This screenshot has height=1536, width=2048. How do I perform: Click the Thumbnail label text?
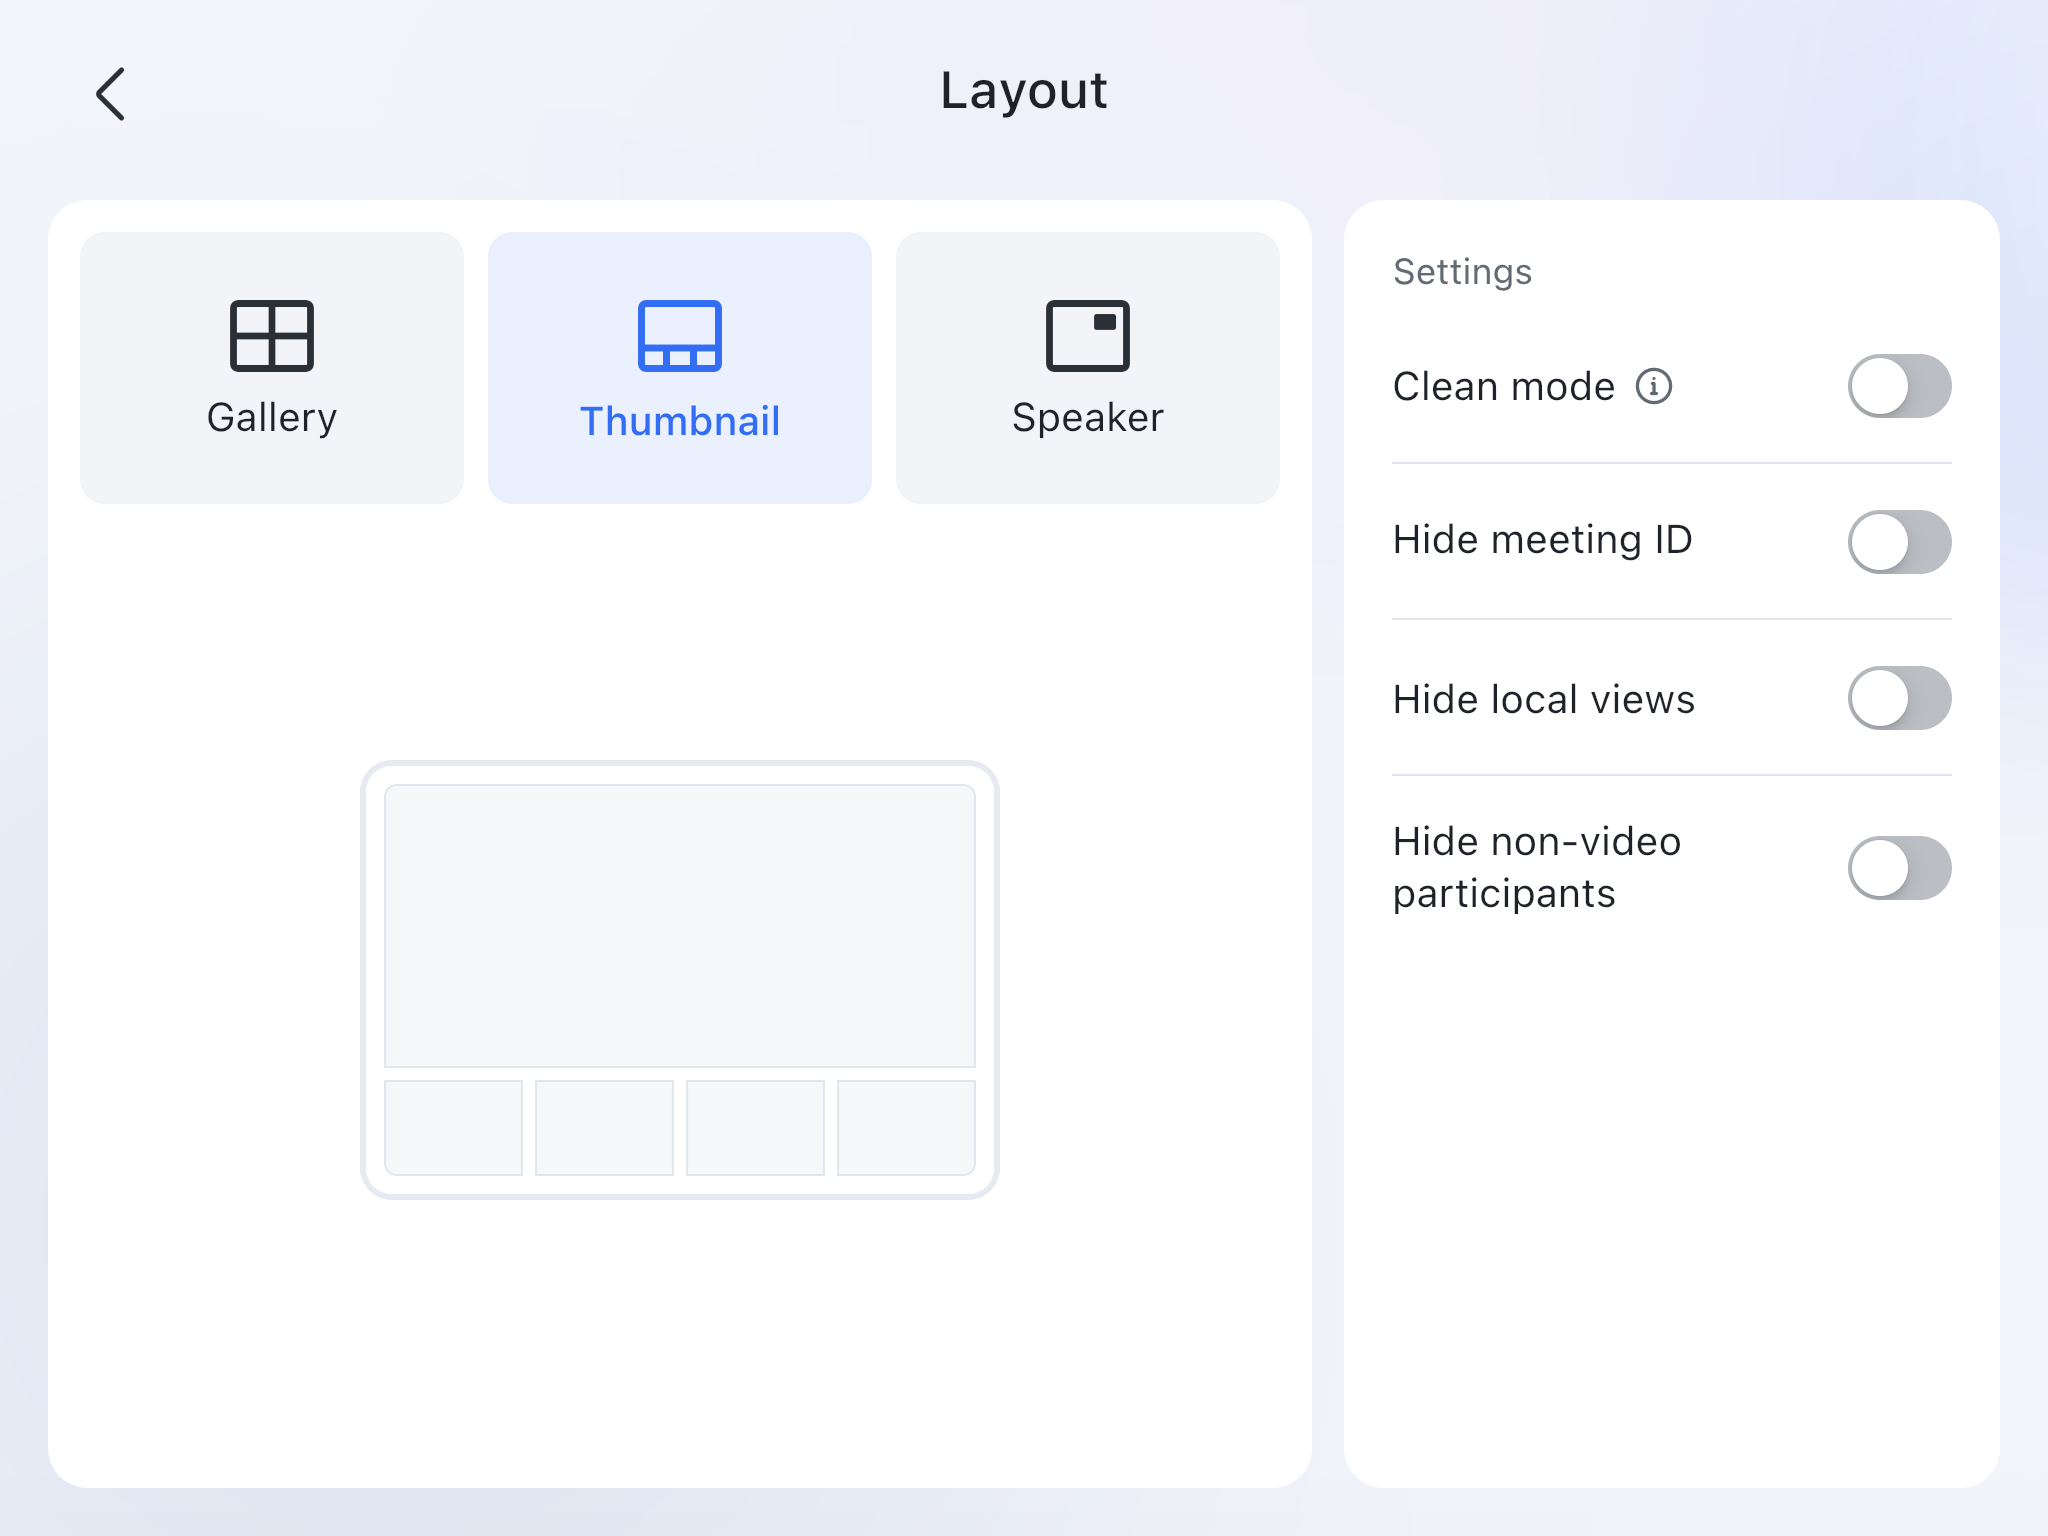(x=679, y=421)
